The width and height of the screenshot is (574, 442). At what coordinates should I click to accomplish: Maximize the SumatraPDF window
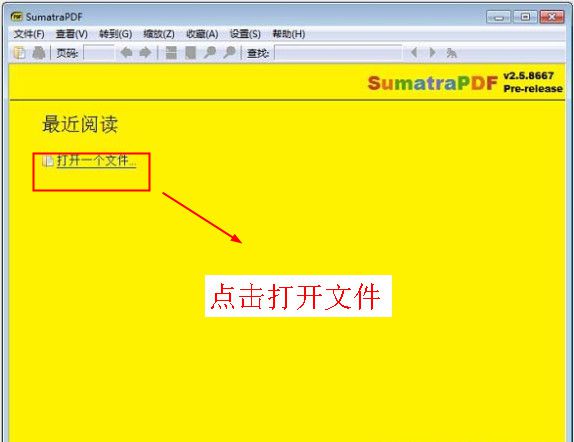coord(525,17)
